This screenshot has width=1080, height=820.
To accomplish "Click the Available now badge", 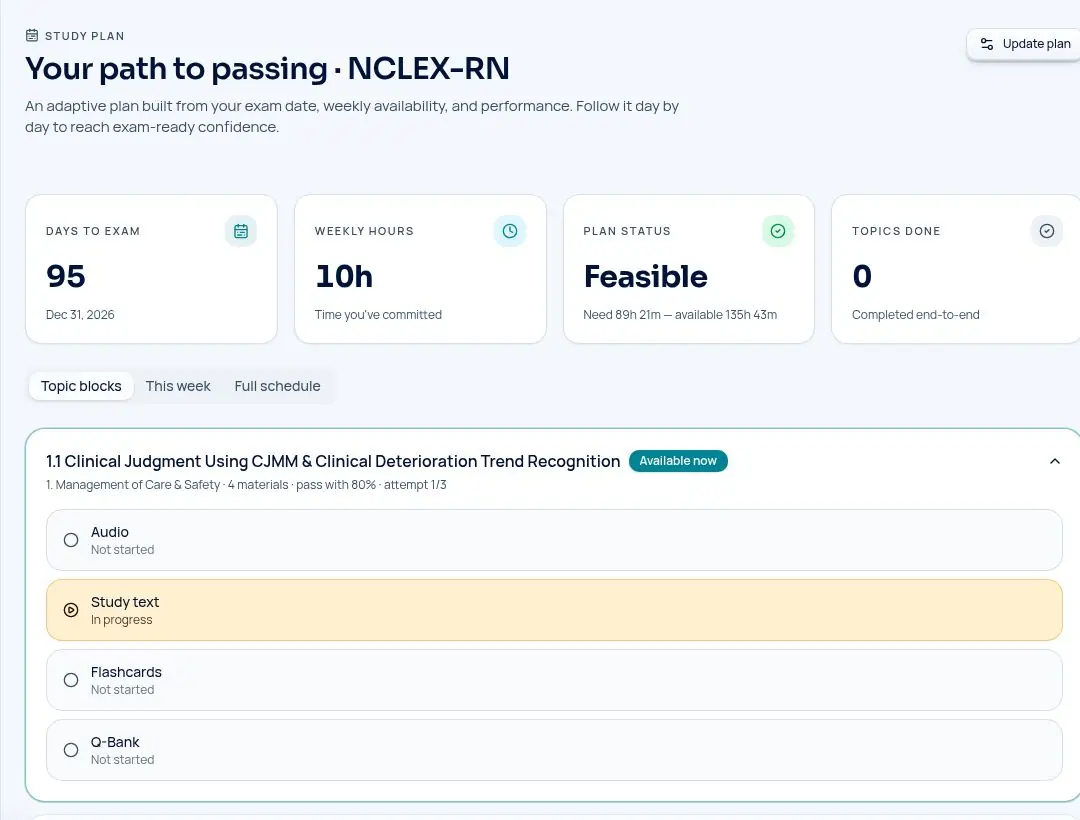I will [678, 461].
